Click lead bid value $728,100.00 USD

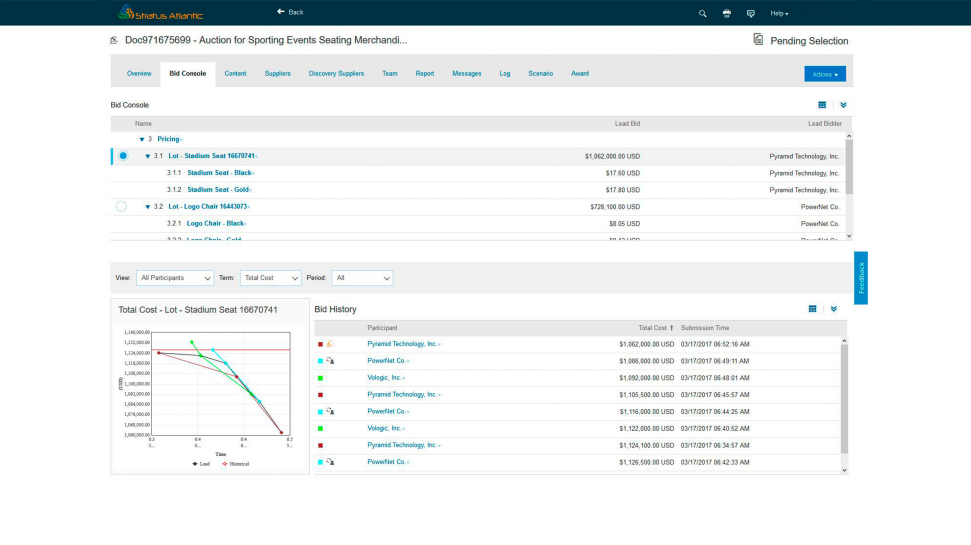tap(615, 207)
